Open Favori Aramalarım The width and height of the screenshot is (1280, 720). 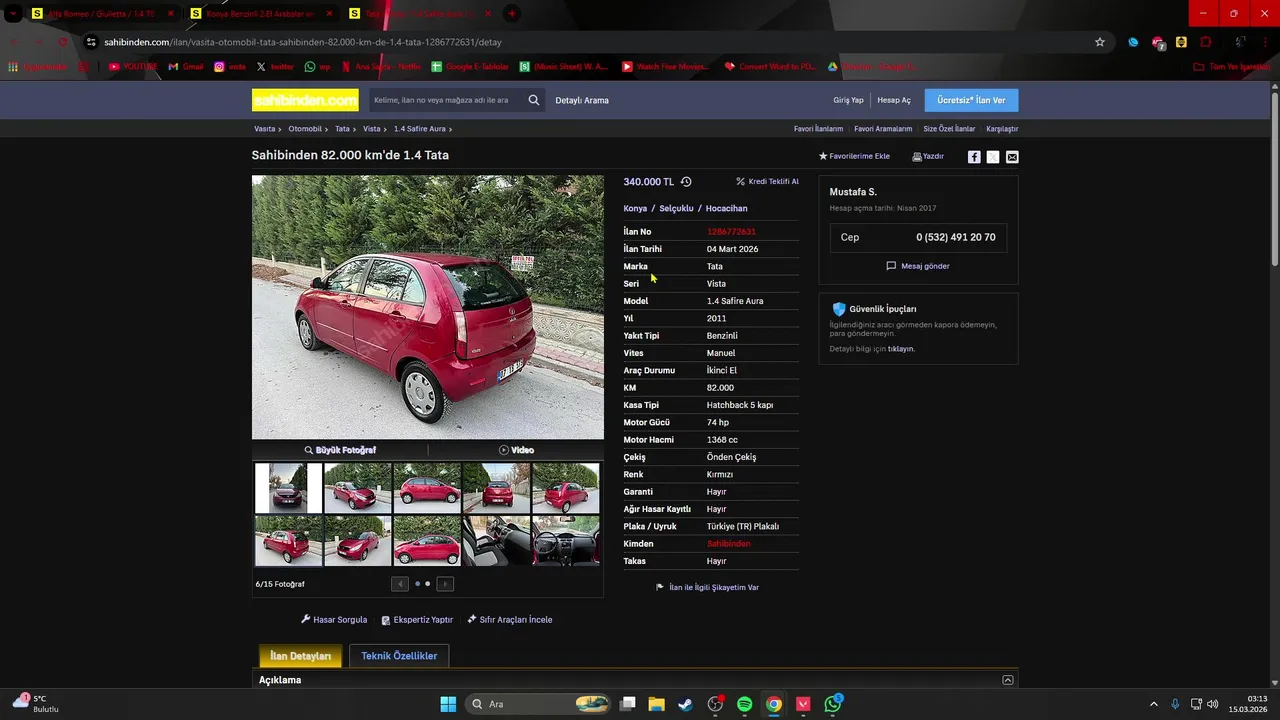pos(883,129)
